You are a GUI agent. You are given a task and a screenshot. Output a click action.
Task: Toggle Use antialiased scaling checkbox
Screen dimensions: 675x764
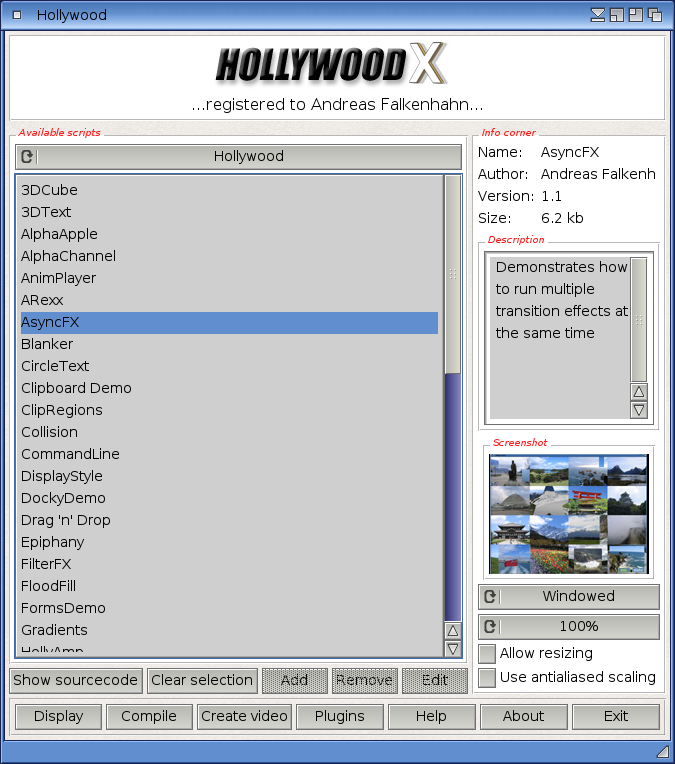pos(487,678)
